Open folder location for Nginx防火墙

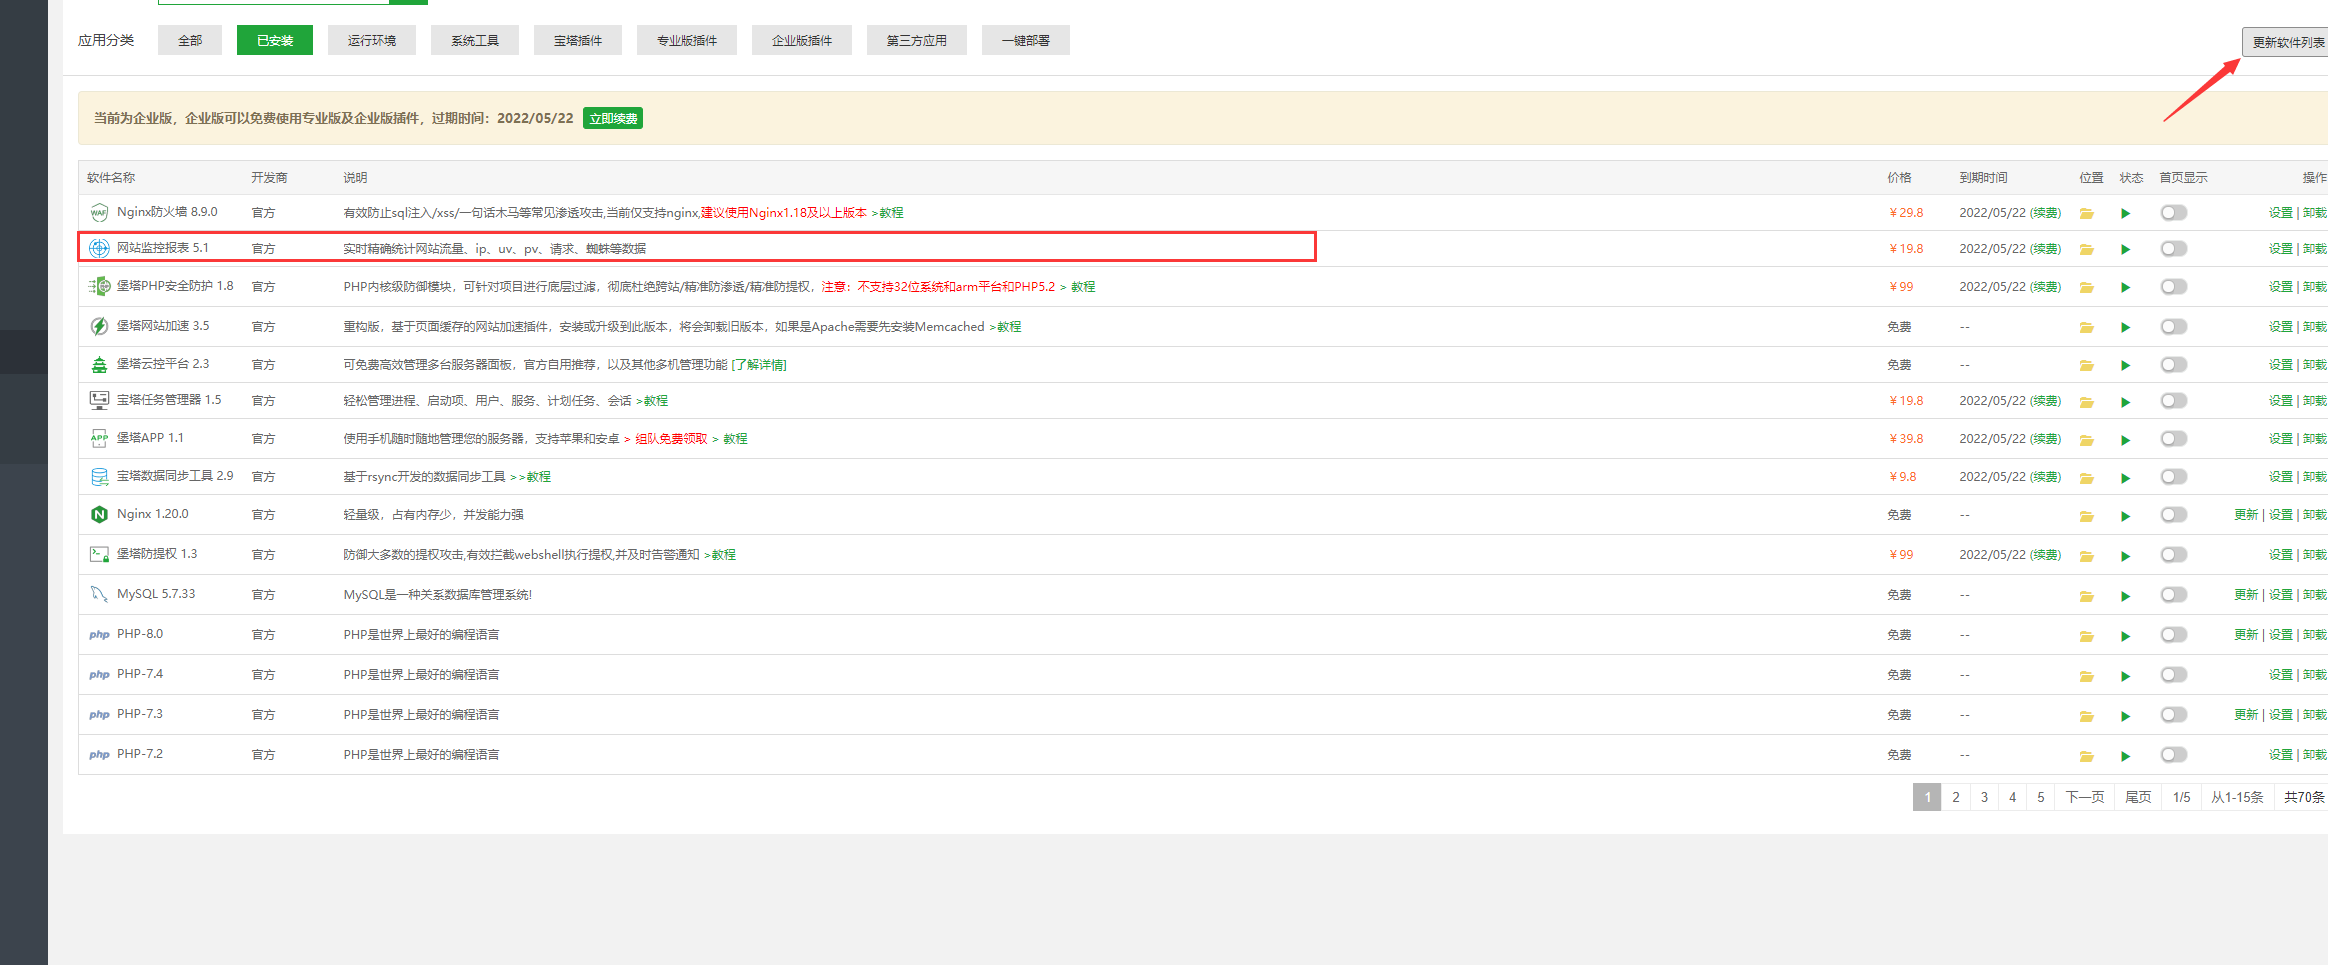pyautogui.click(x=2087, y=213)
